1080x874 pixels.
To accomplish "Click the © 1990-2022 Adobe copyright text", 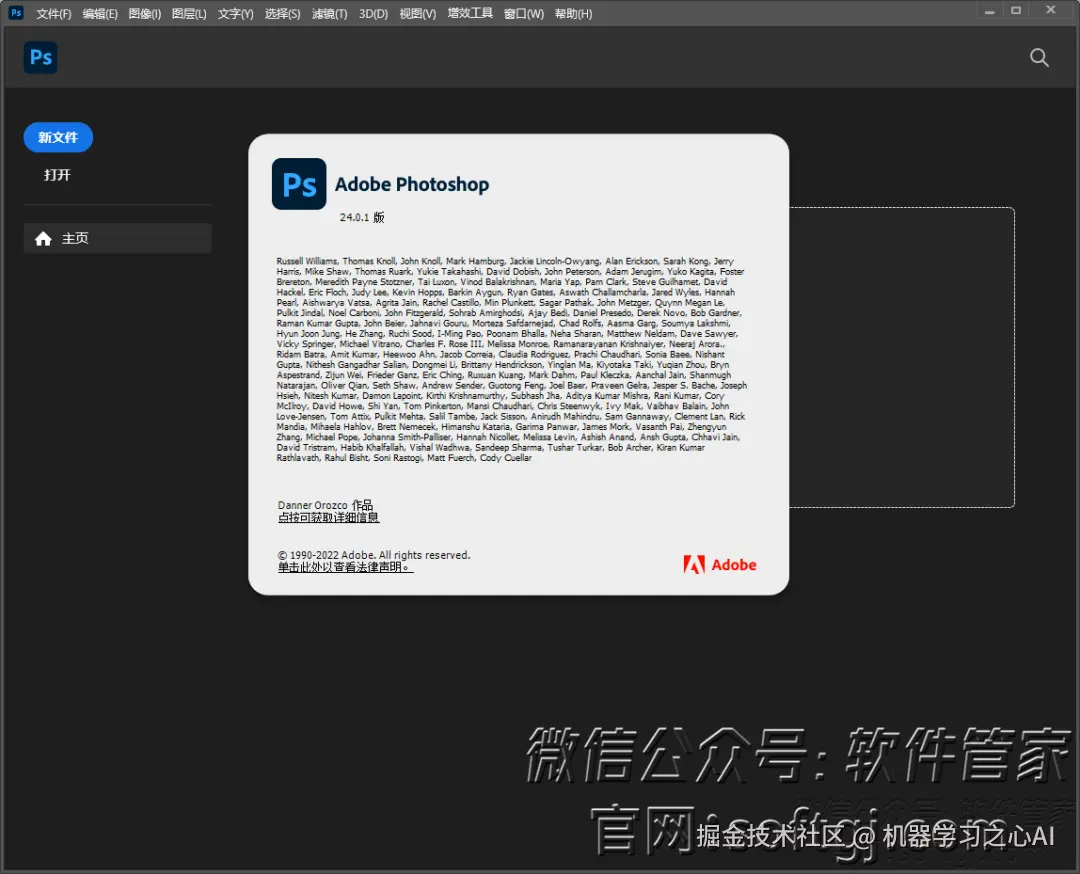I will [x=374, y=555].
